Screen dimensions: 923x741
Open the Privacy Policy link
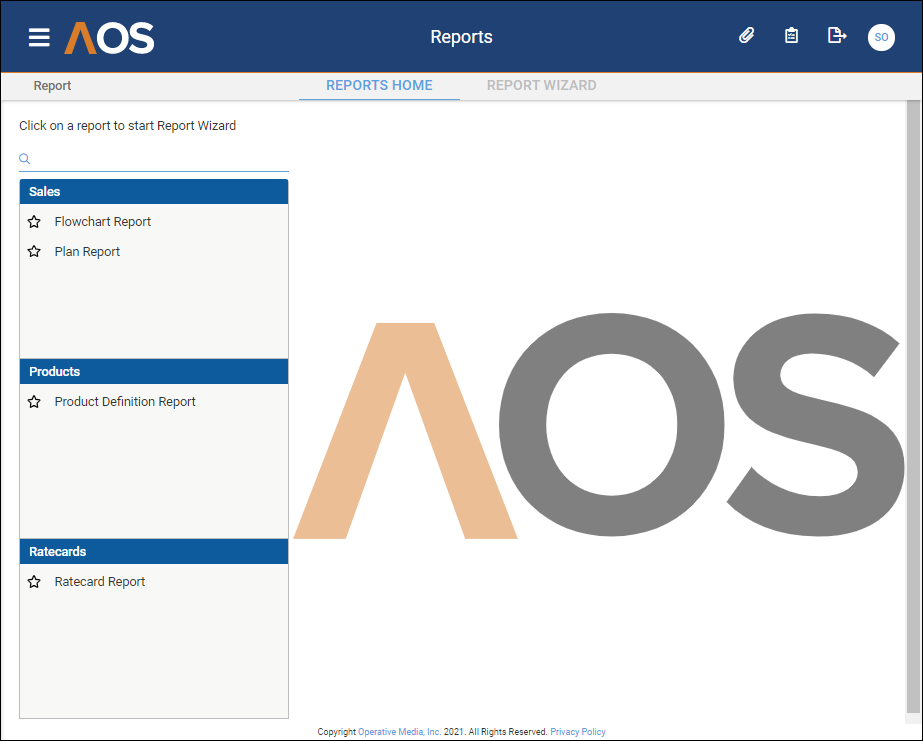(578, 732)
